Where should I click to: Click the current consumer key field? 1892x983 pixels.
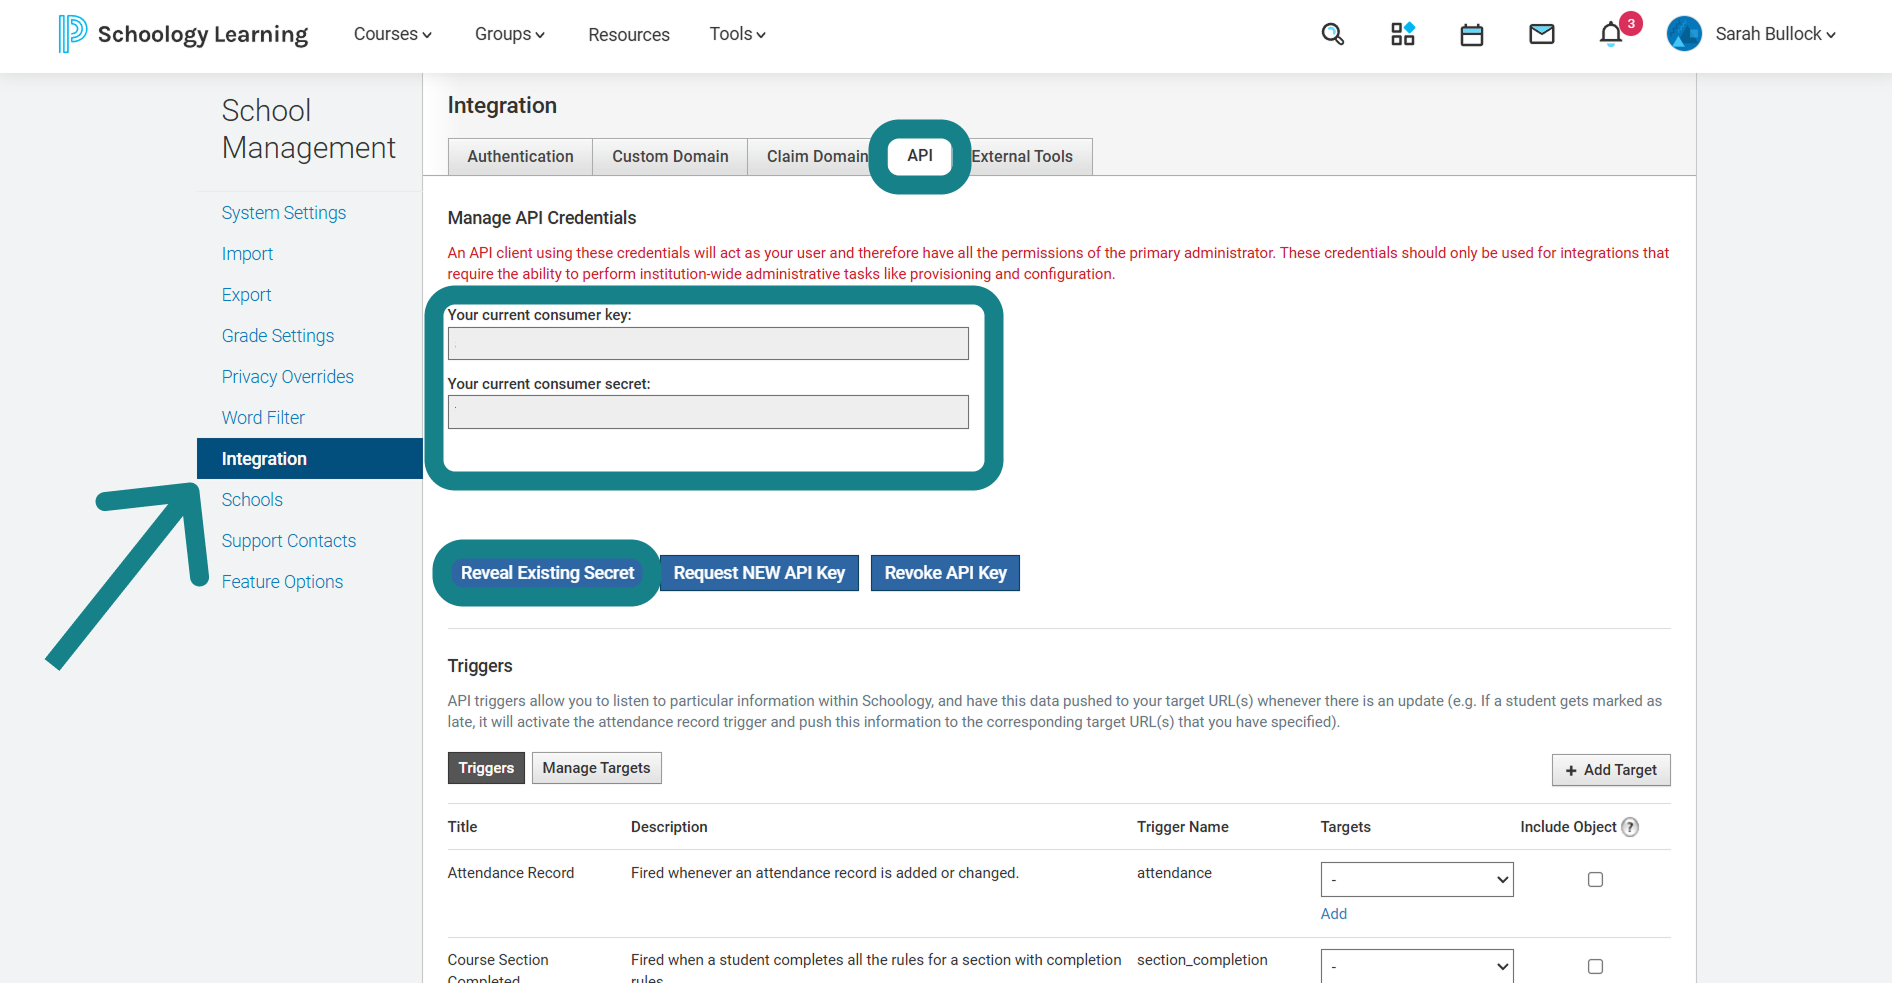[708, 344]
